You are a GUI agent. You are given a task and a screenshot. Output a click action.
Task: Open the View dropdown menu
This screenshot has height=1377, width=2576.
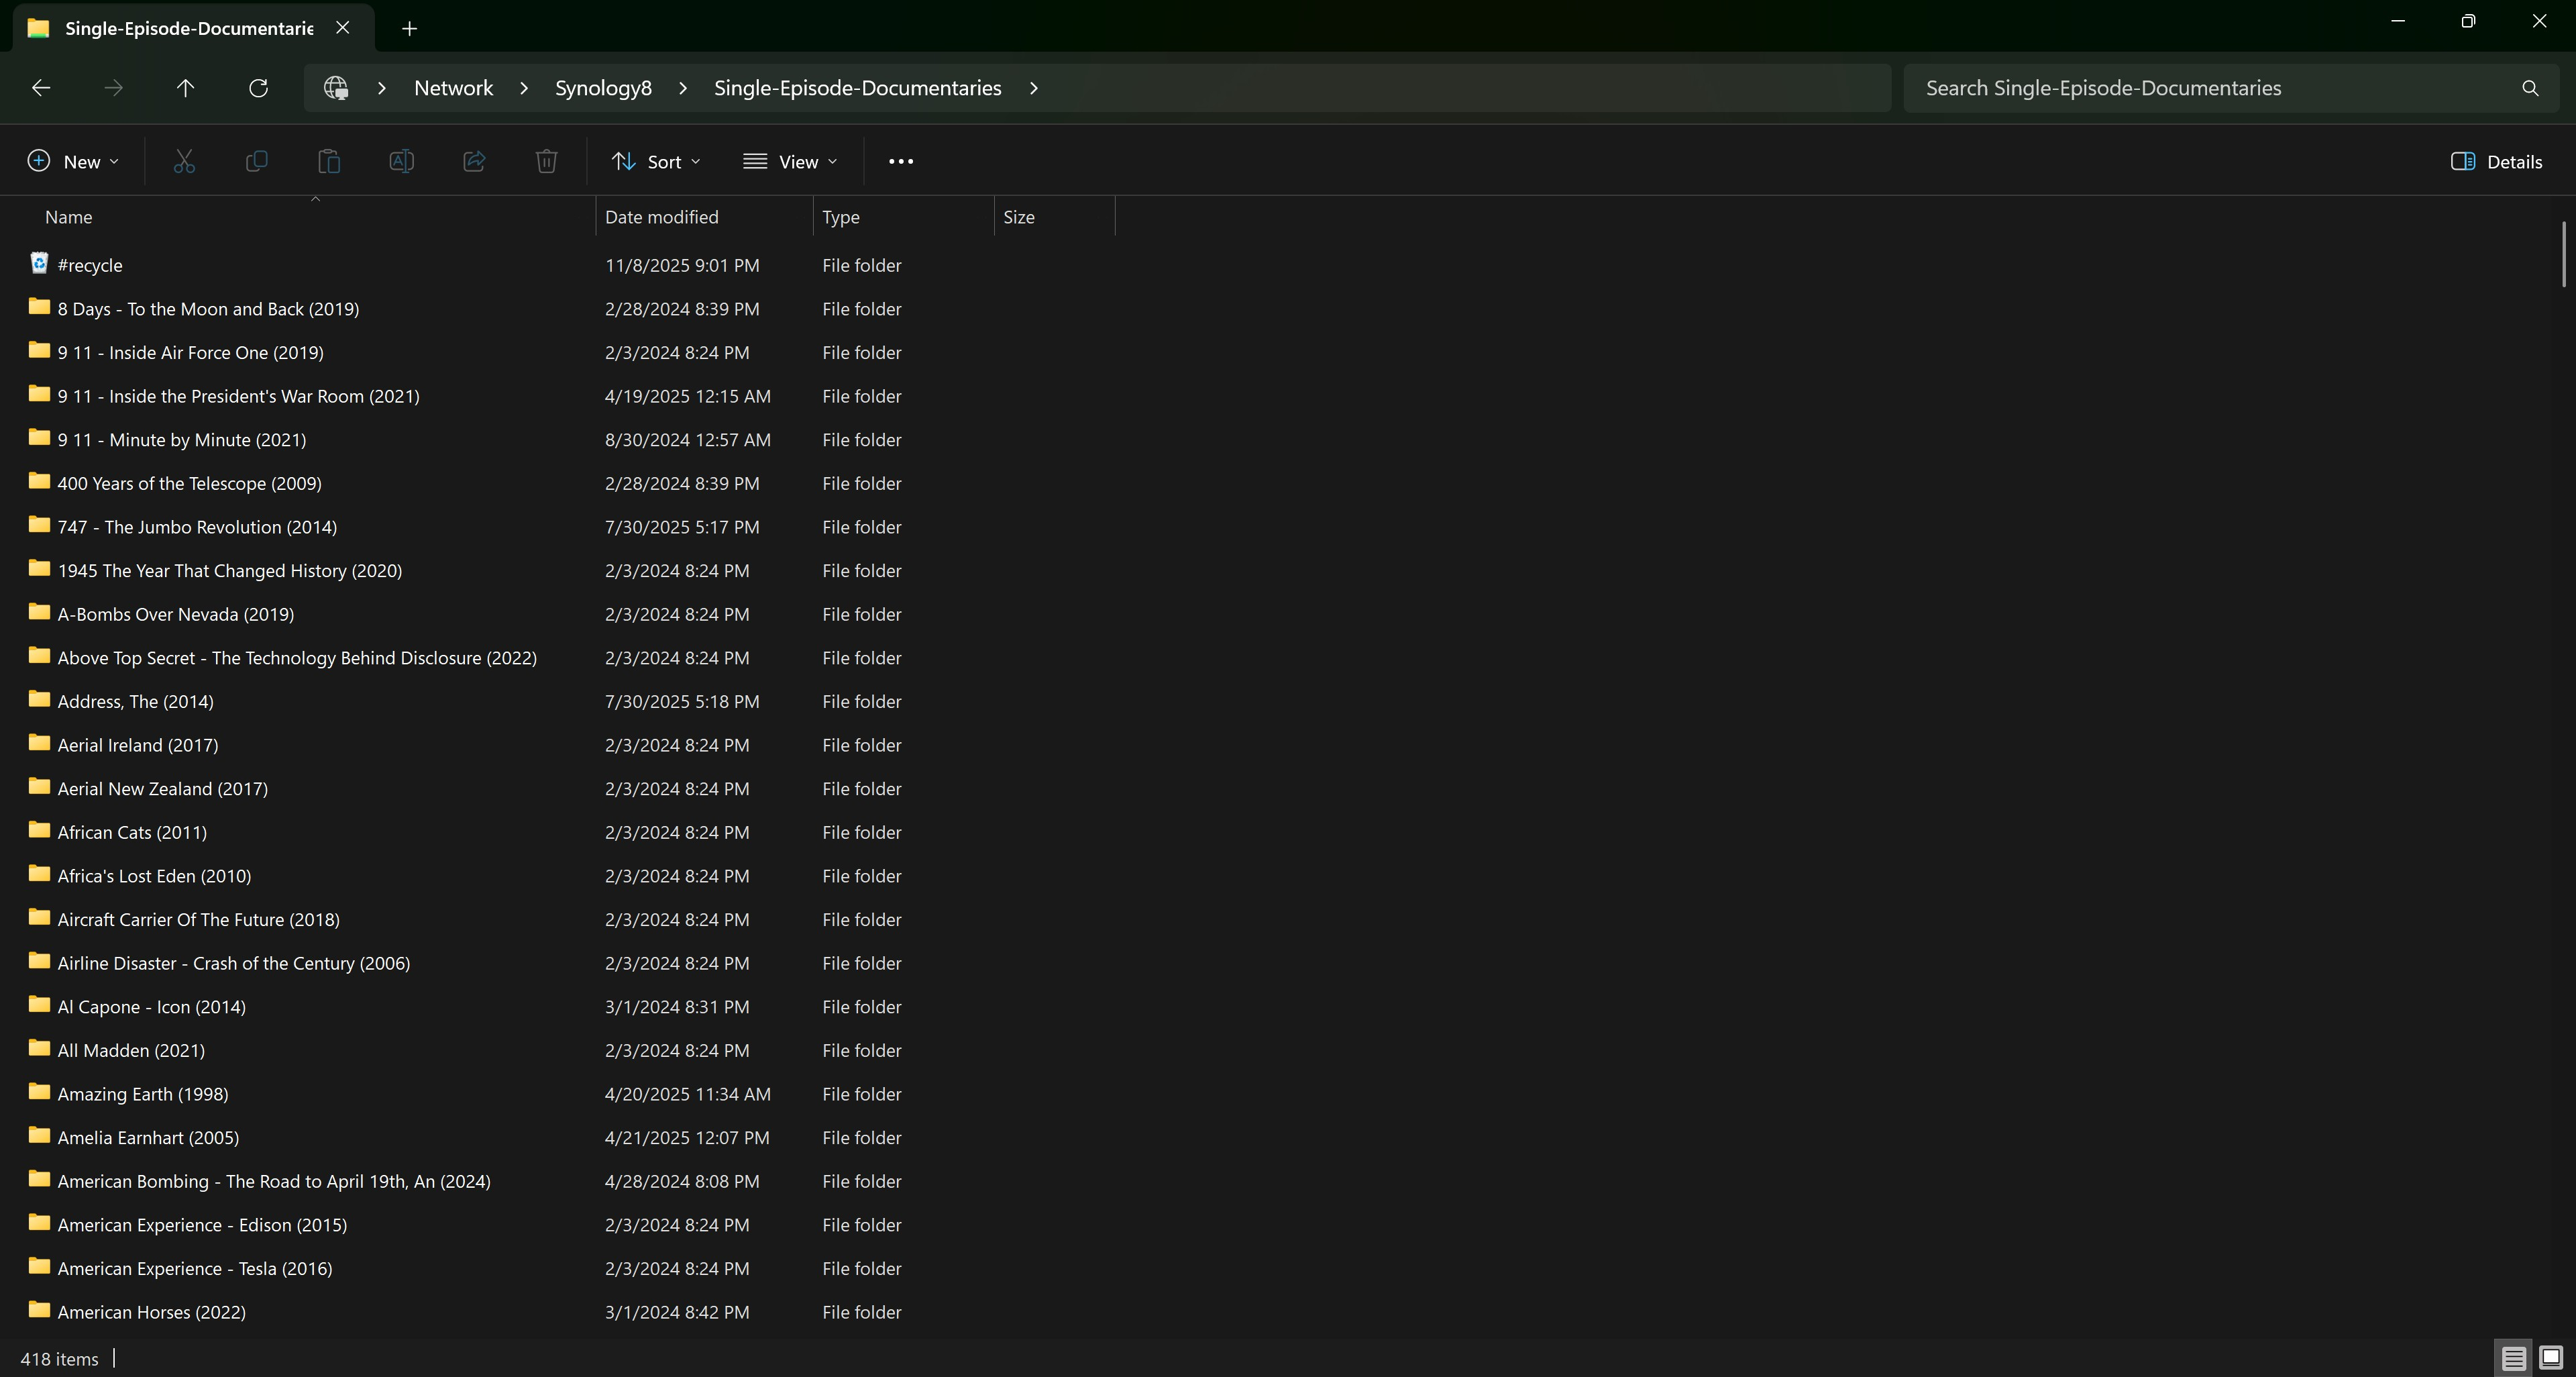coord(790,161)
